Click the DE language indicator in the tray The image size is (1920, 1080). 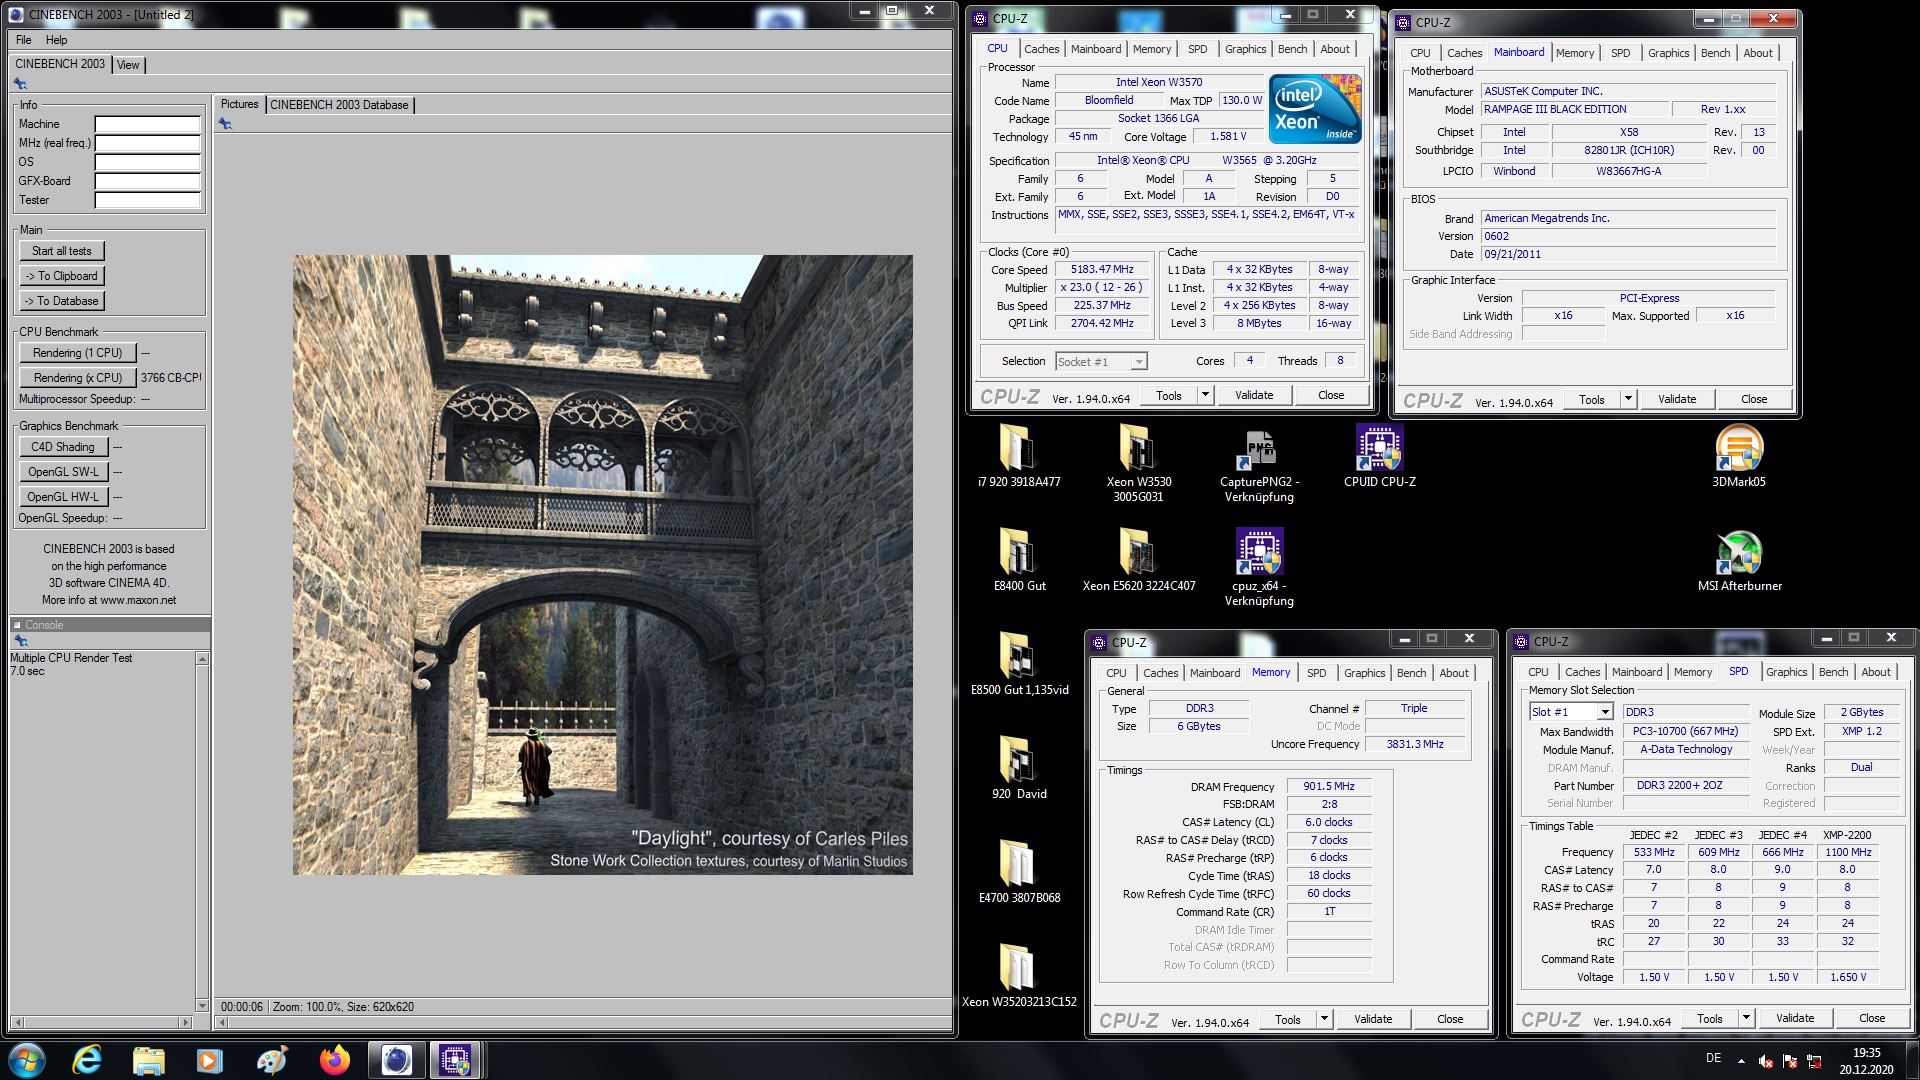point(1713,1058)
